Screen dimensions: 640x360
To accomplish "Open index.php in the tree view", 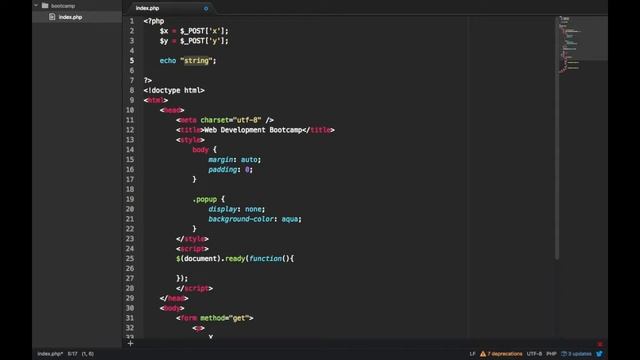I will click(x=70, y=17).
